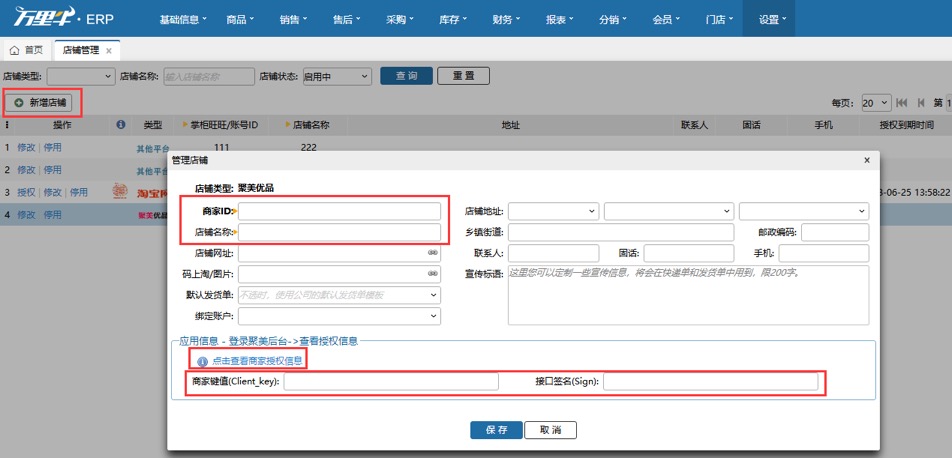Screen dimensions: 952x458
Task: Open the 报表 menu
Action: coord(560,19)
